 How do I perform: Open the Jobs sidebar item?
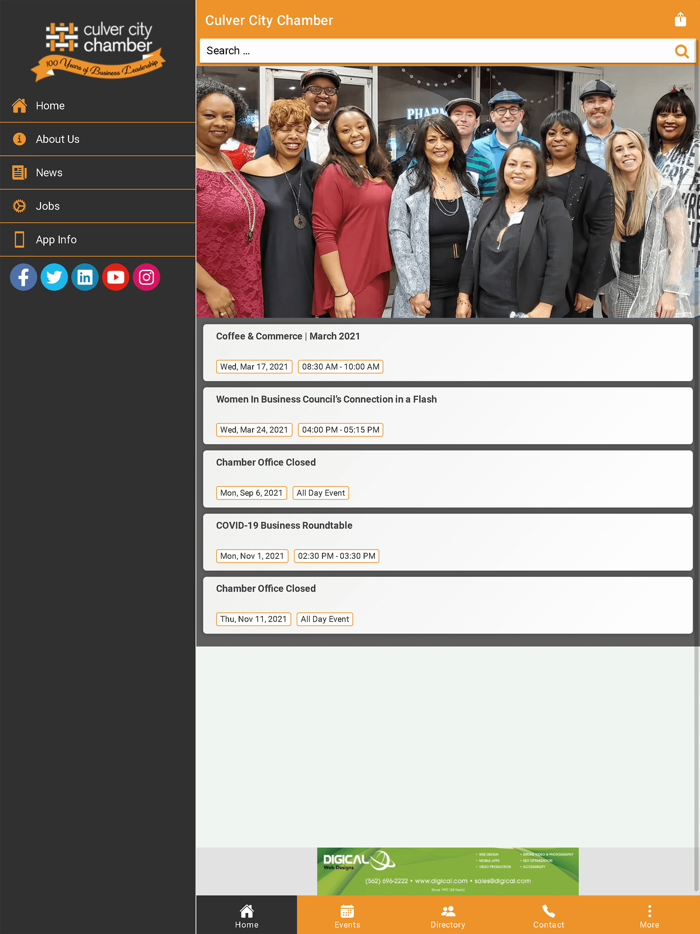(x=98, y=206)
